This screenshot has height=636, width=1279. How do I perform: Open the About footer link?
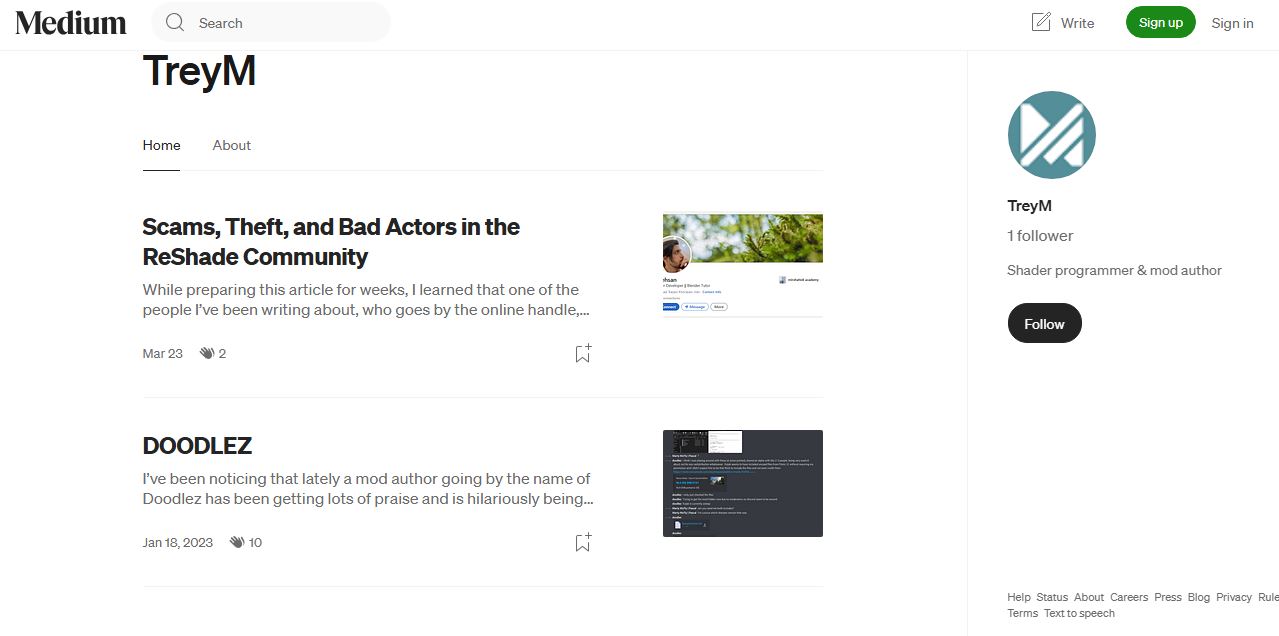(1089, 597)
